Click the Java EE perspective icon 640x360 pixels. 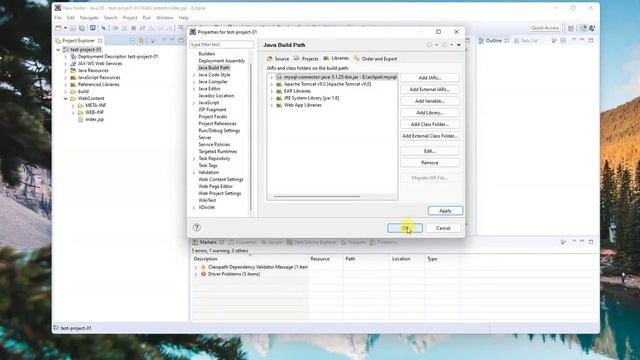(x=583, y=28)
